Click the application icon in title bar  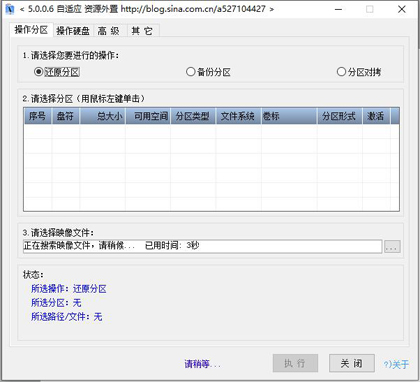pyautogui.click(x=10, y=9)
